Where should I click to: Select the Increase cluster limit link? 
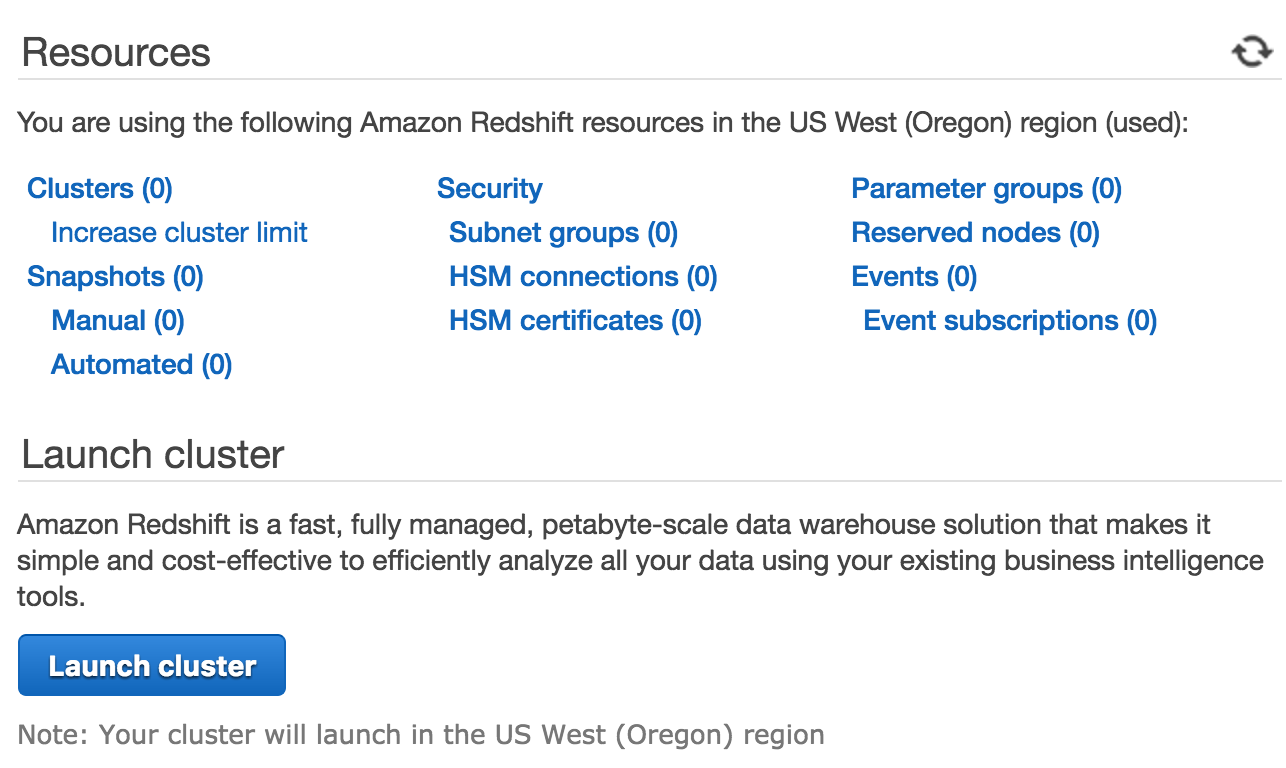point(179,233)
